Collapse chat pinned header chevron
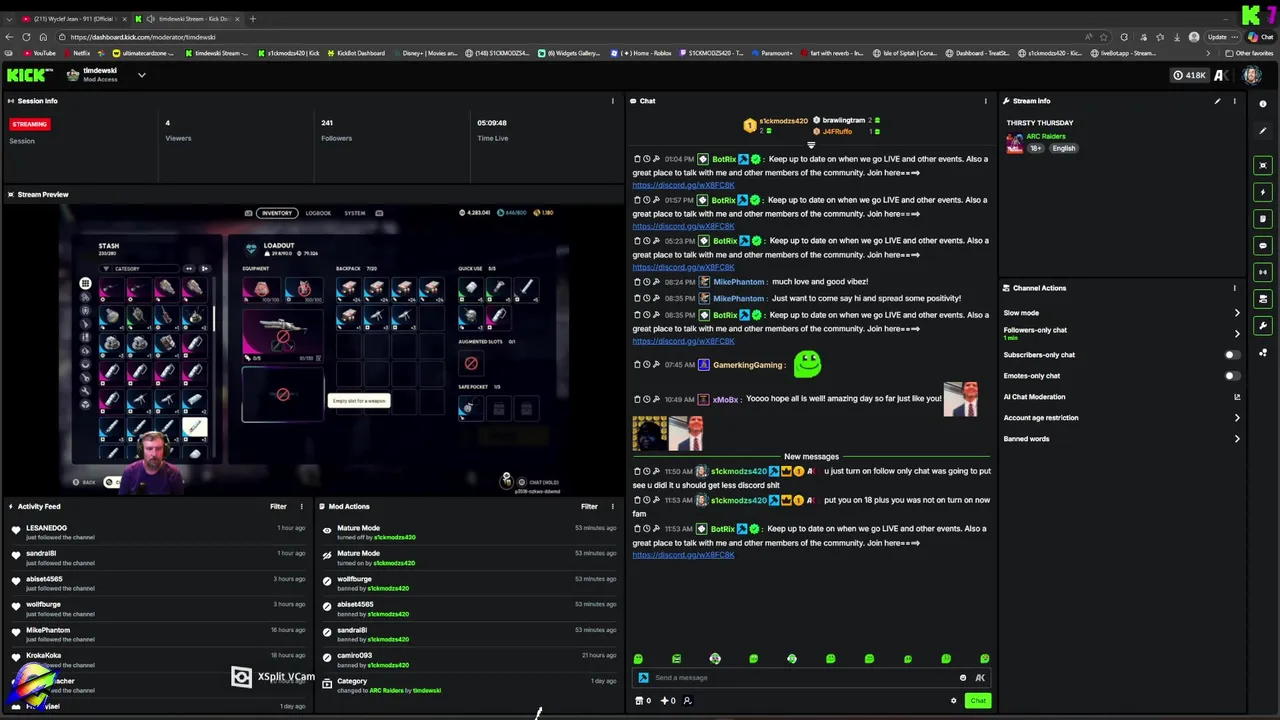Screen dimensions: 1280x720 click(811, 145)
